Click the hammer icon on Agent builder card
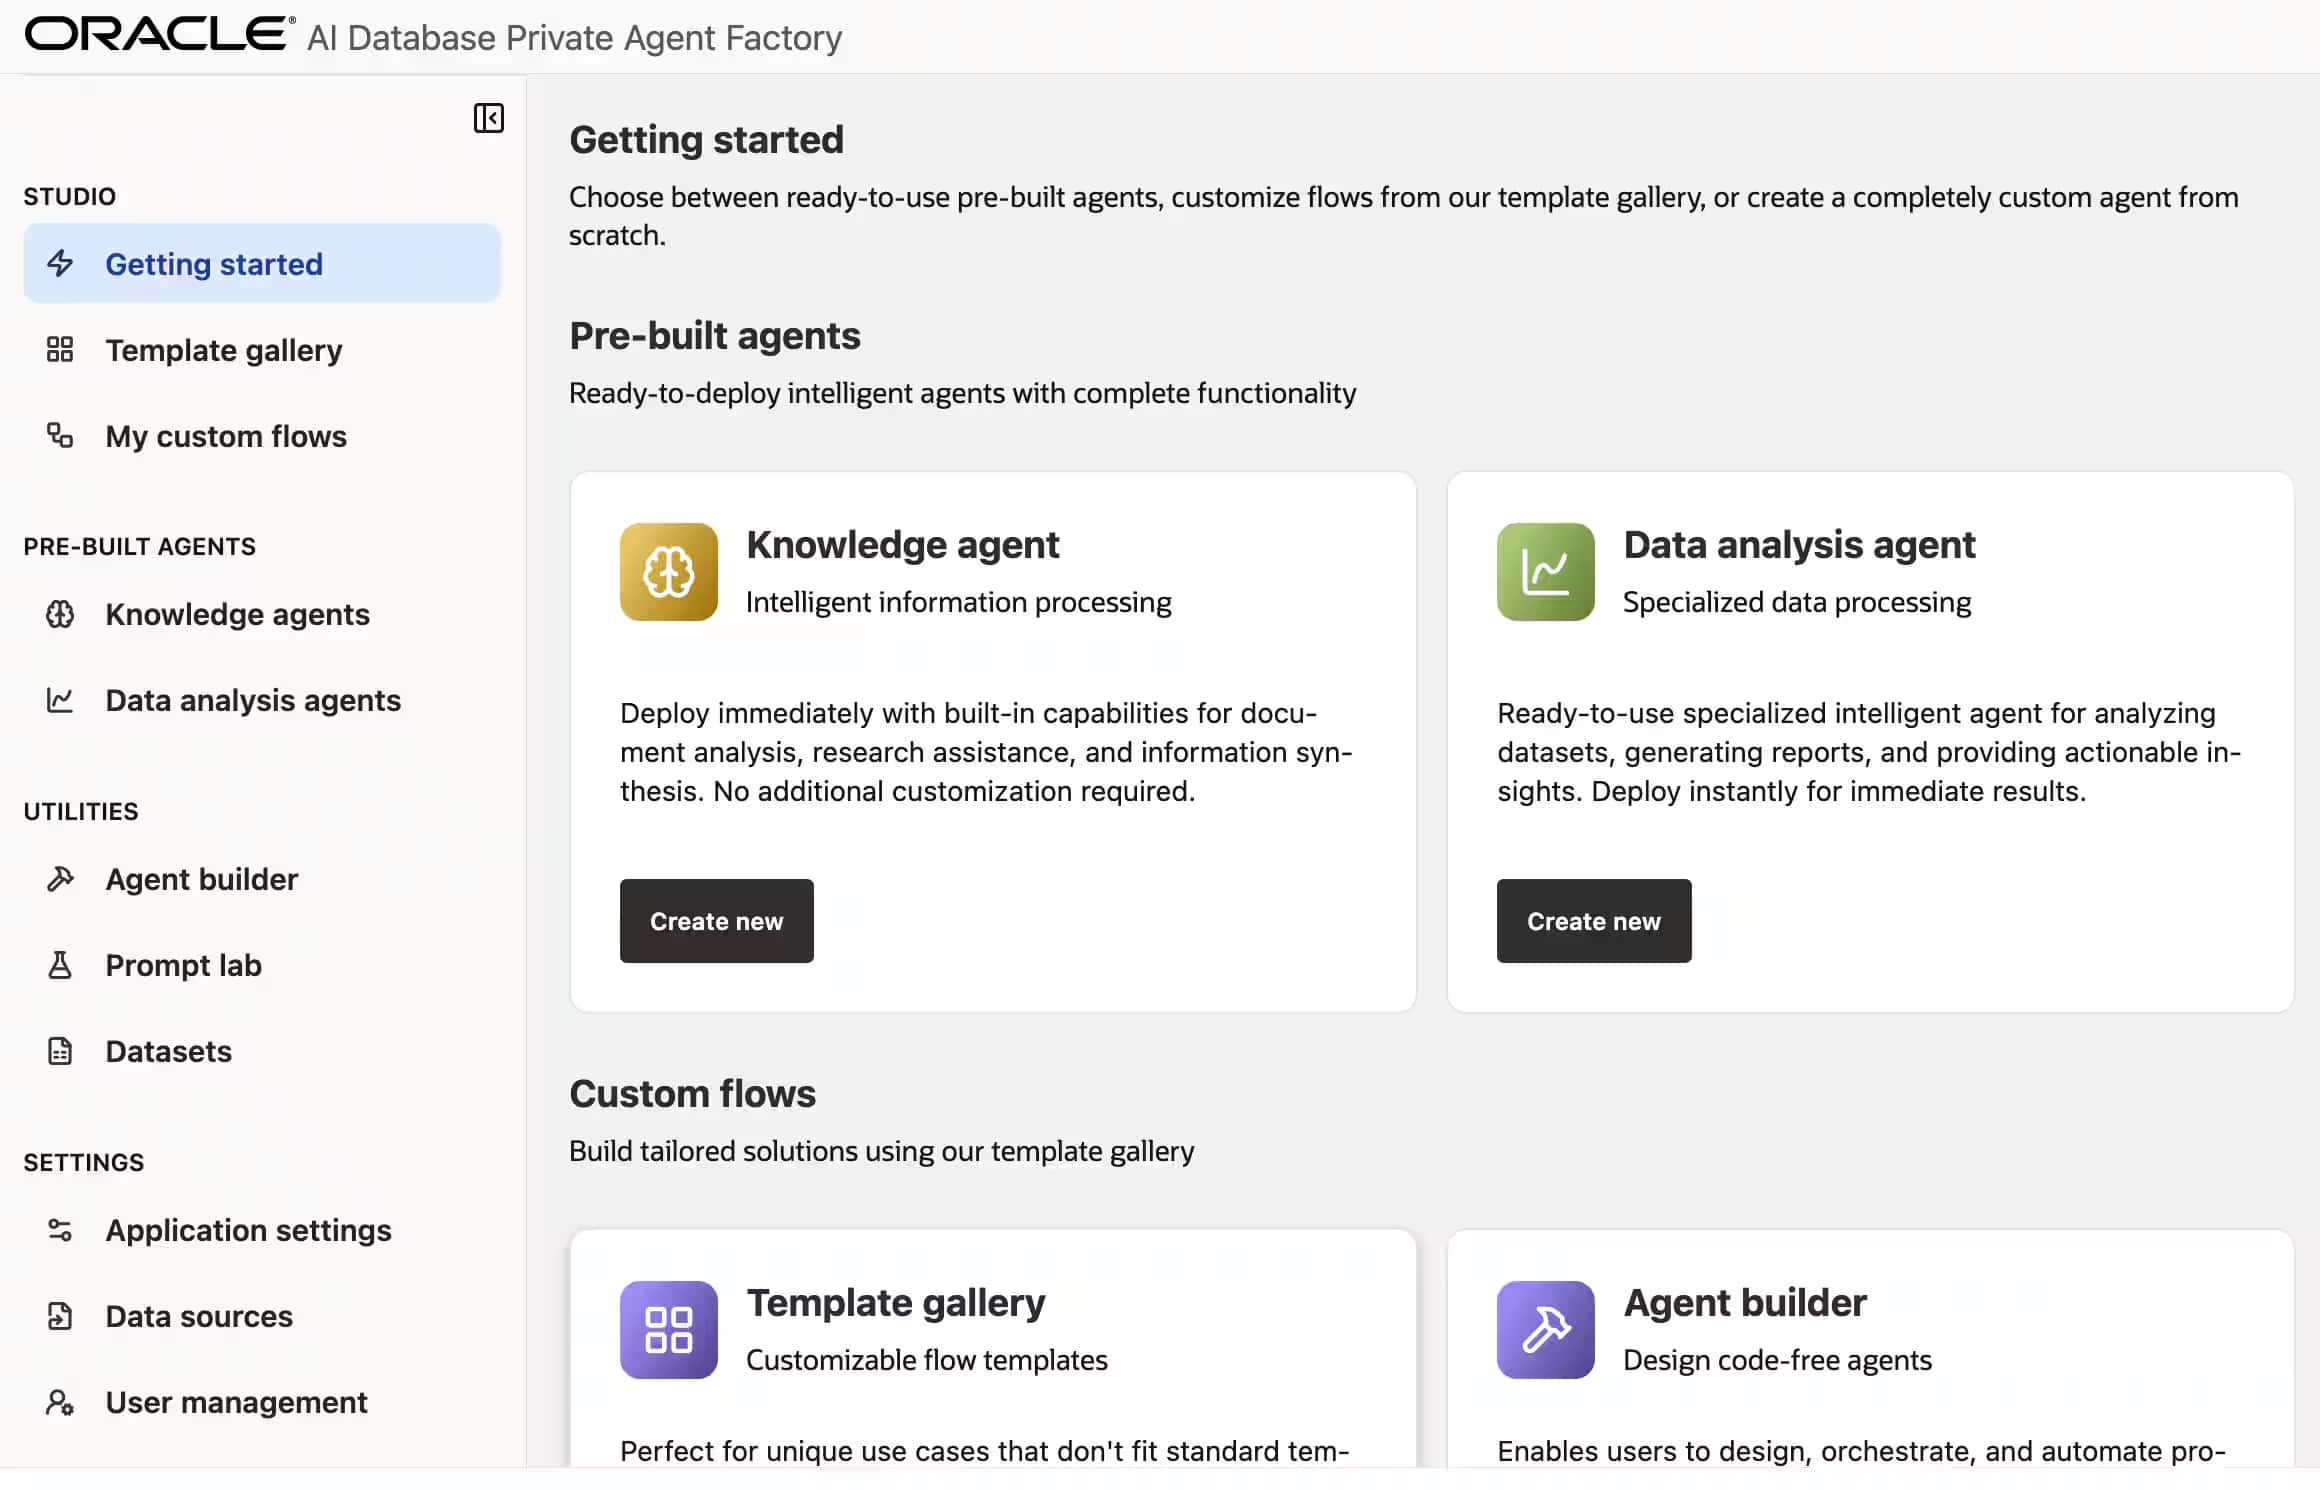 (1544, 1329)
